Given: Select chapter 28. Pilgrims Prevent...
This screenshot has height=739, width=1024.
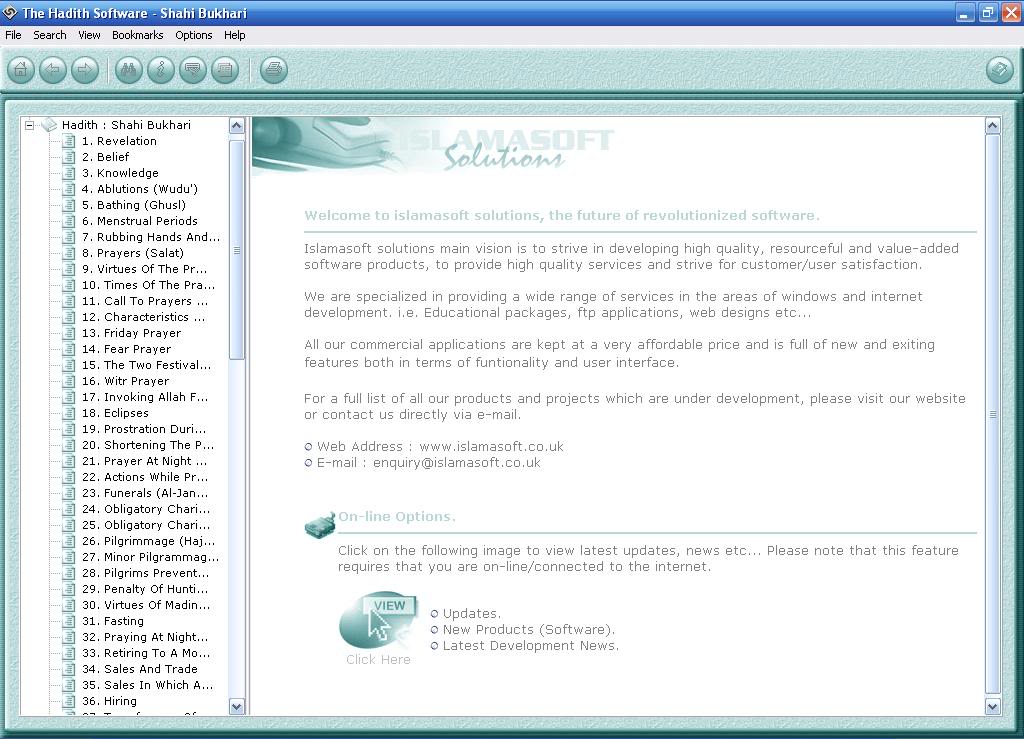Looking at the screenshot, I should point(145,573).
